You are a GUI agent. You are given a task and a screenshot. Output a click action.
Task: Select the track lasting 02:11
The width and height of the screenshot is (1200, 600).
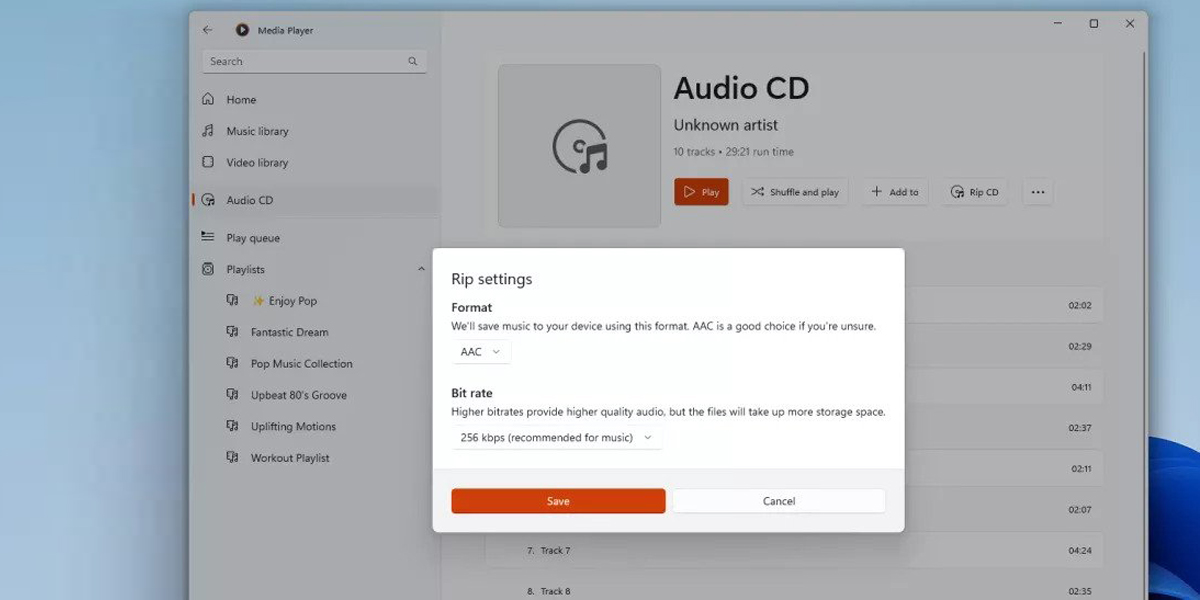[x=1003, y=468]
